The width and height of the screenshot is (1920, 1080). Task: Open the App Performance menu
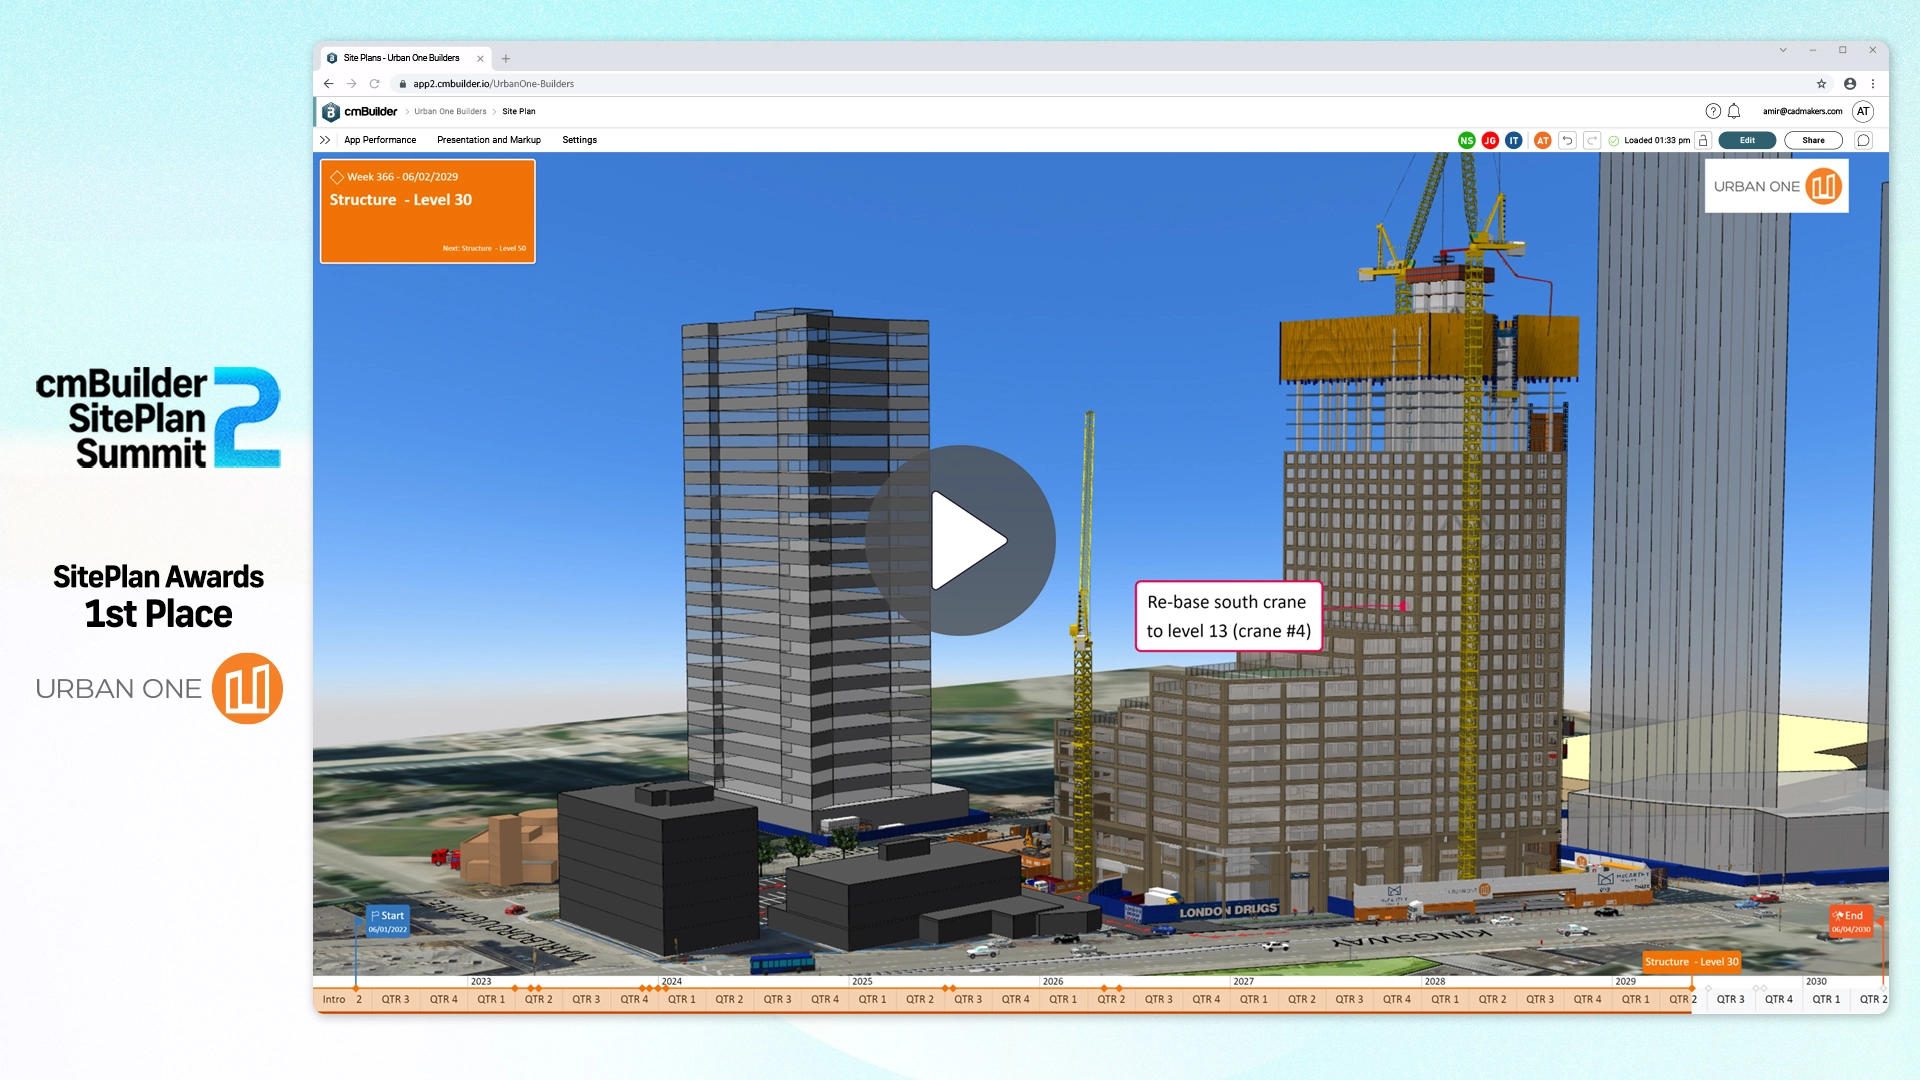click(380, 140)
